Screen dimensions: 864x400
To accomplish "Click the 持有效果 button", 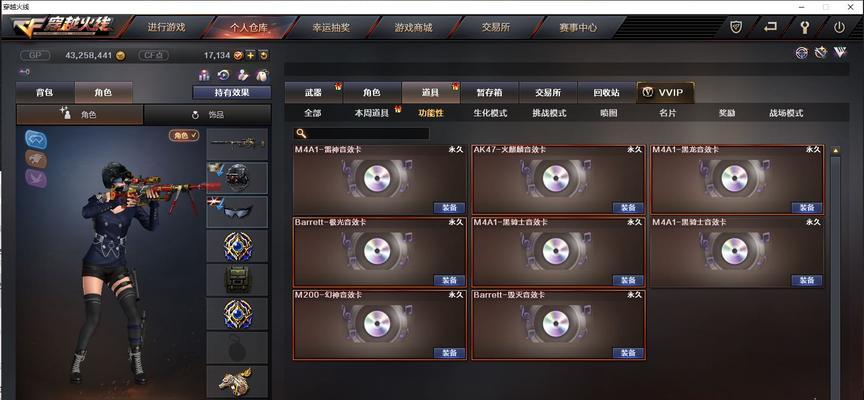I will click(x=231, y=93).
